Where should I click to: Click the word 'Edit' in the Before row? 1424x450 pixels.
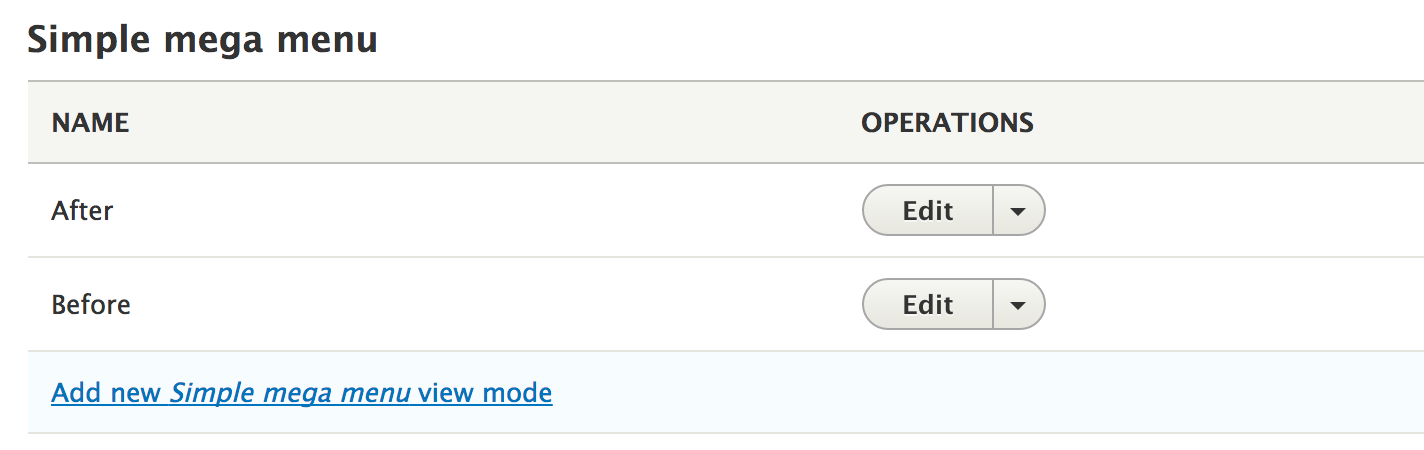point(928,304)
